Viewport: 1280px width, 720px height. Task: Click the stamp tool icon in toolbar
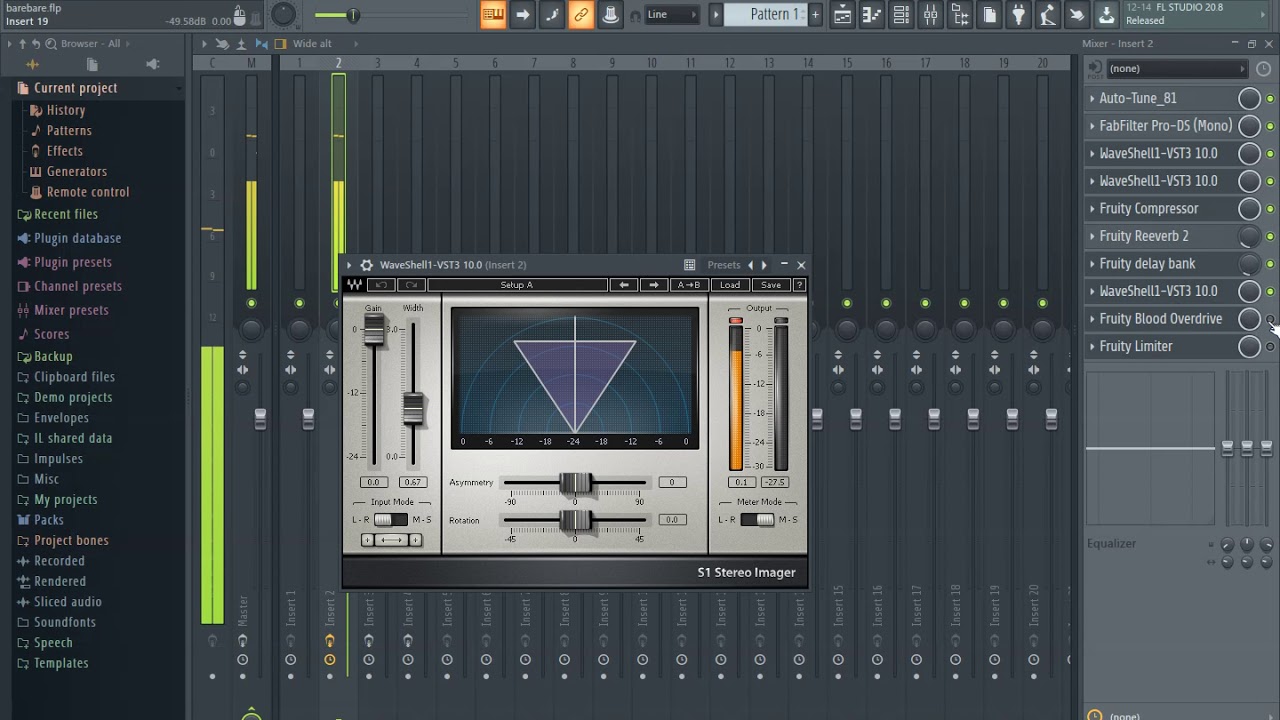pyautogui.click(x=610, y=14)
